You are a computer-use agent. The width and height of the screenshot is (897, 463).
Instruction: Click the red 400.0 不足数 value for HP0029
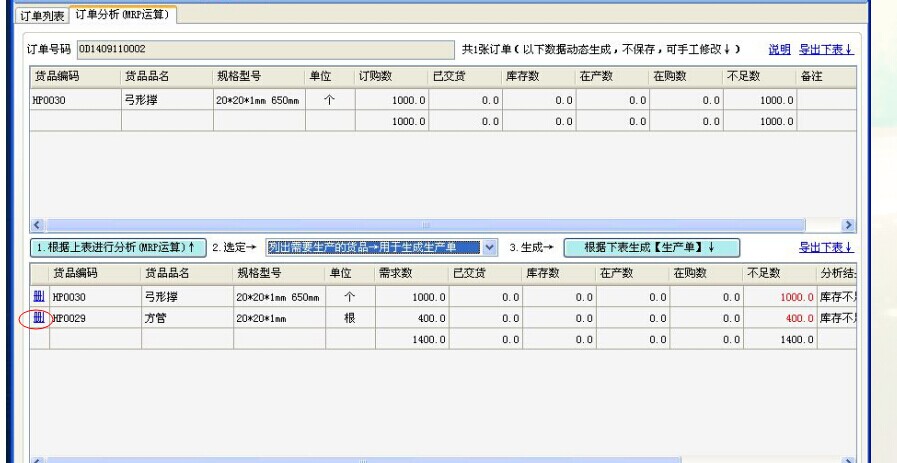794,318
